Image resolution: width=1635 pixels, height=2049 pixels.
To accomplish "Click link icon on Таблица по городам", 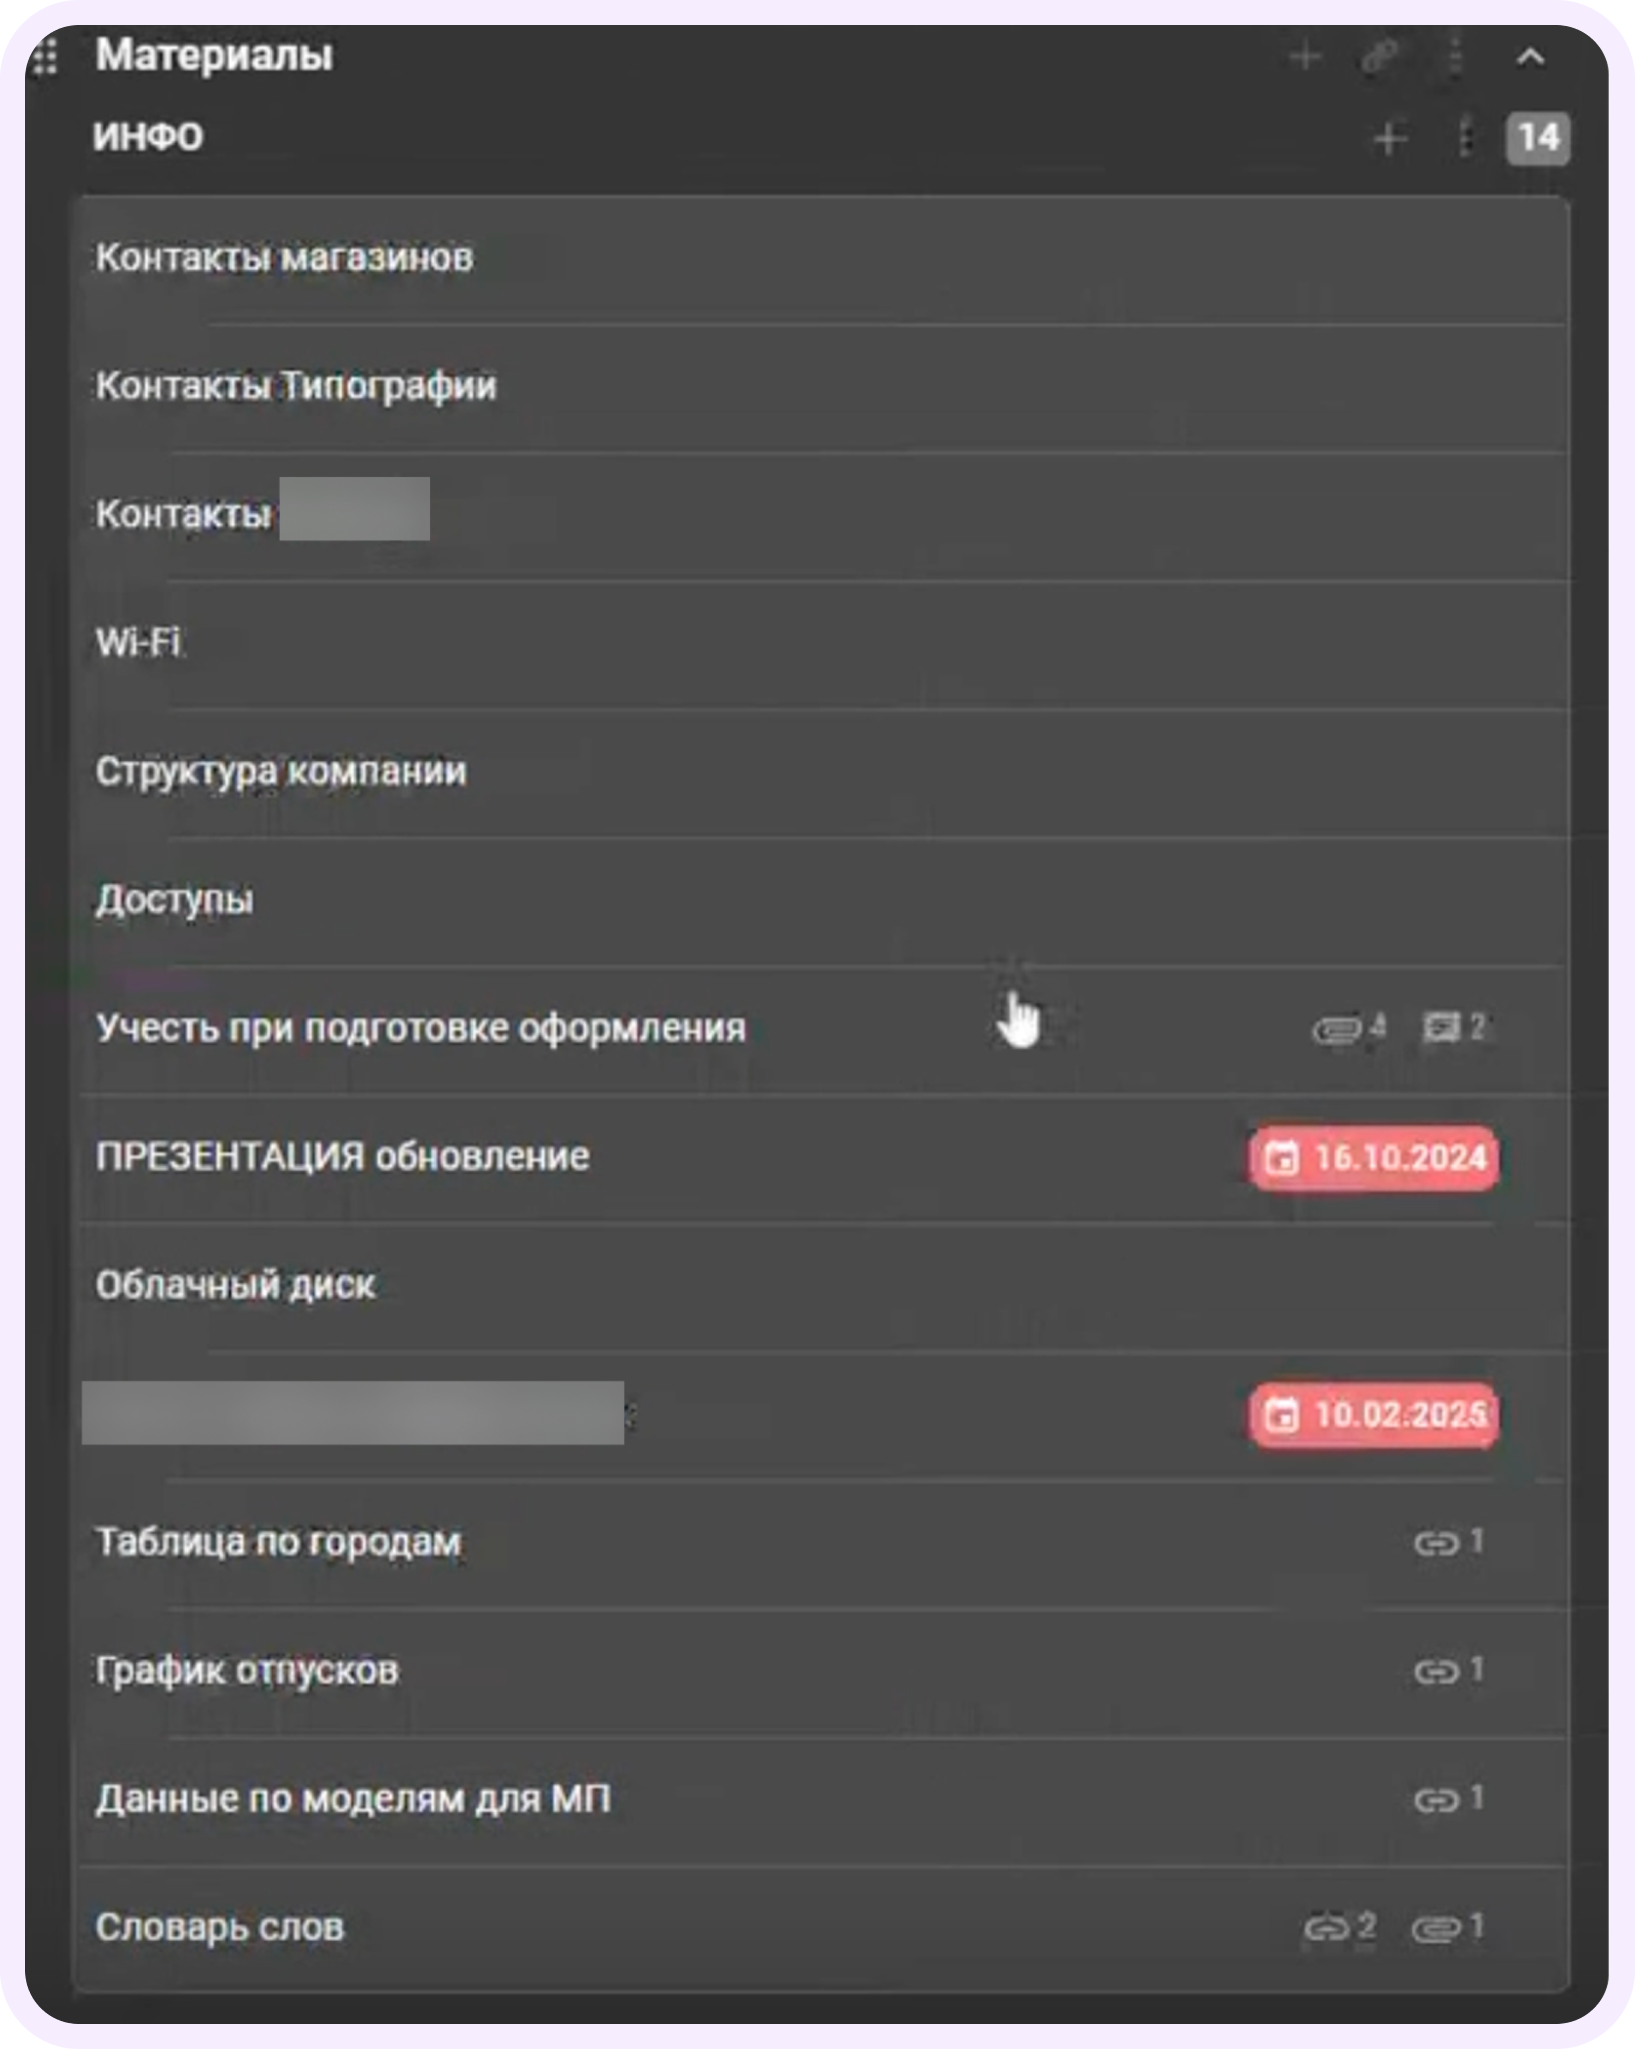I will point(1437,1543).
